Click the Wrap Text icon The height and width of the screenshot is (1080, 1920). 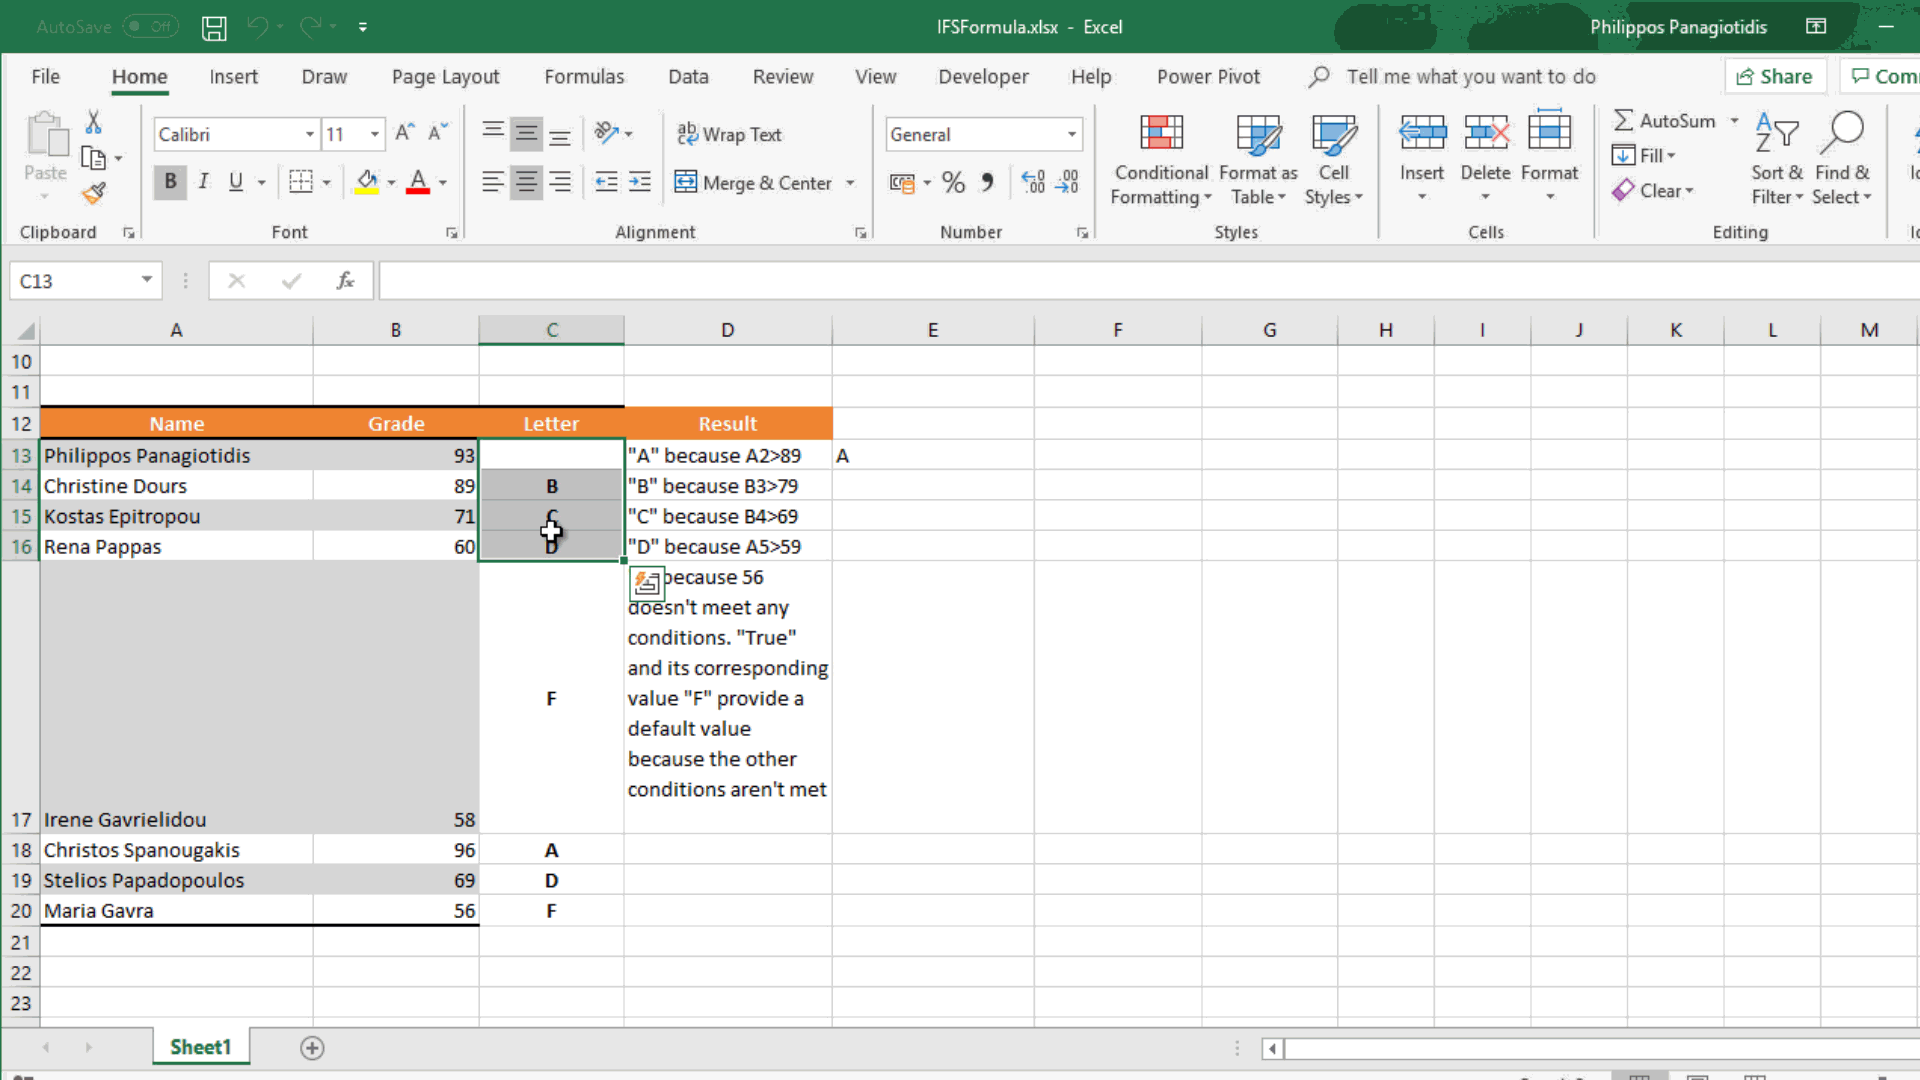point(687,133)
